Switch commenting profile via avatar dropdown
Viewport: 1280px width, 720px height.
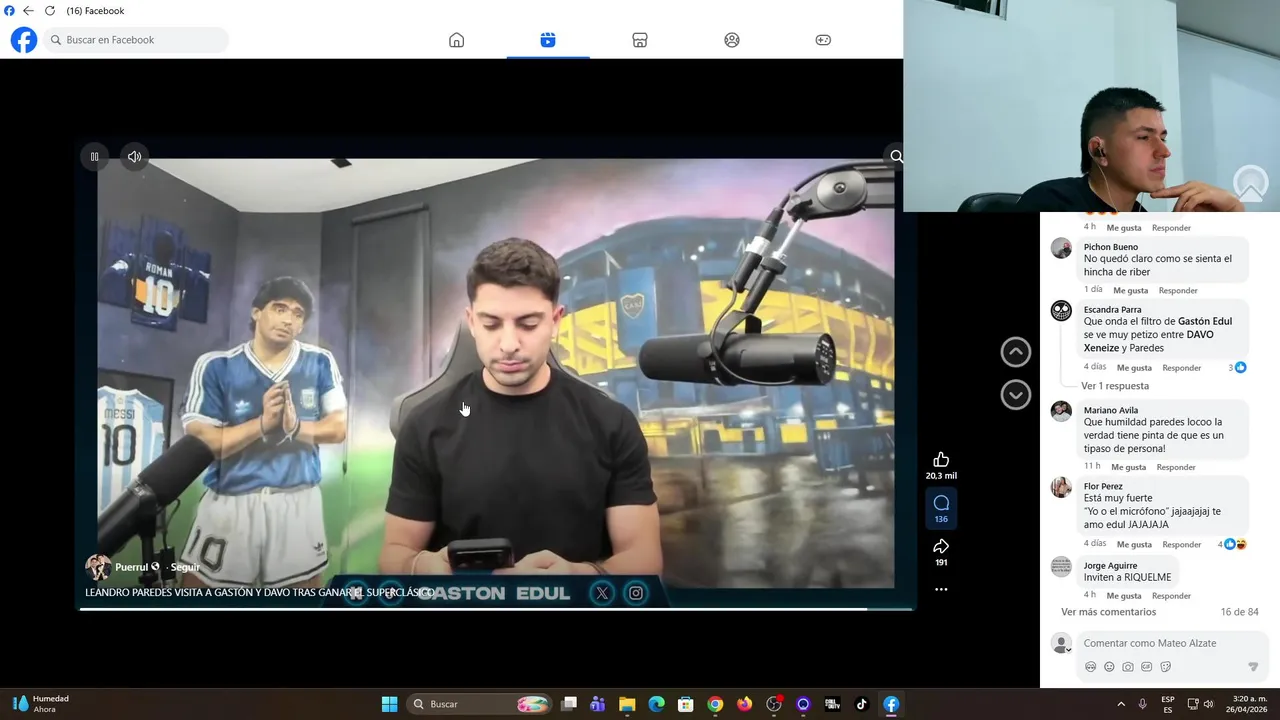click(1061, 643)
